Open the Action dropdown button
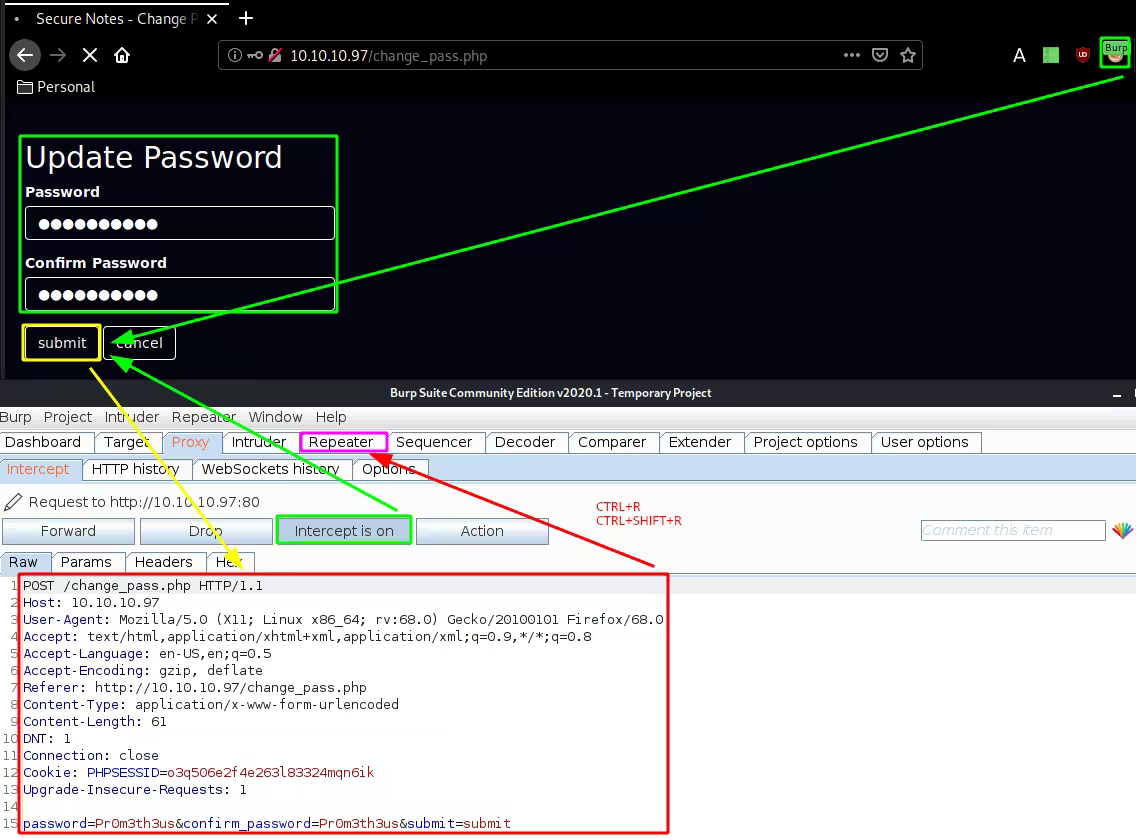The image size is (1136, 838). pyautogui.click(x=482, y=531)
